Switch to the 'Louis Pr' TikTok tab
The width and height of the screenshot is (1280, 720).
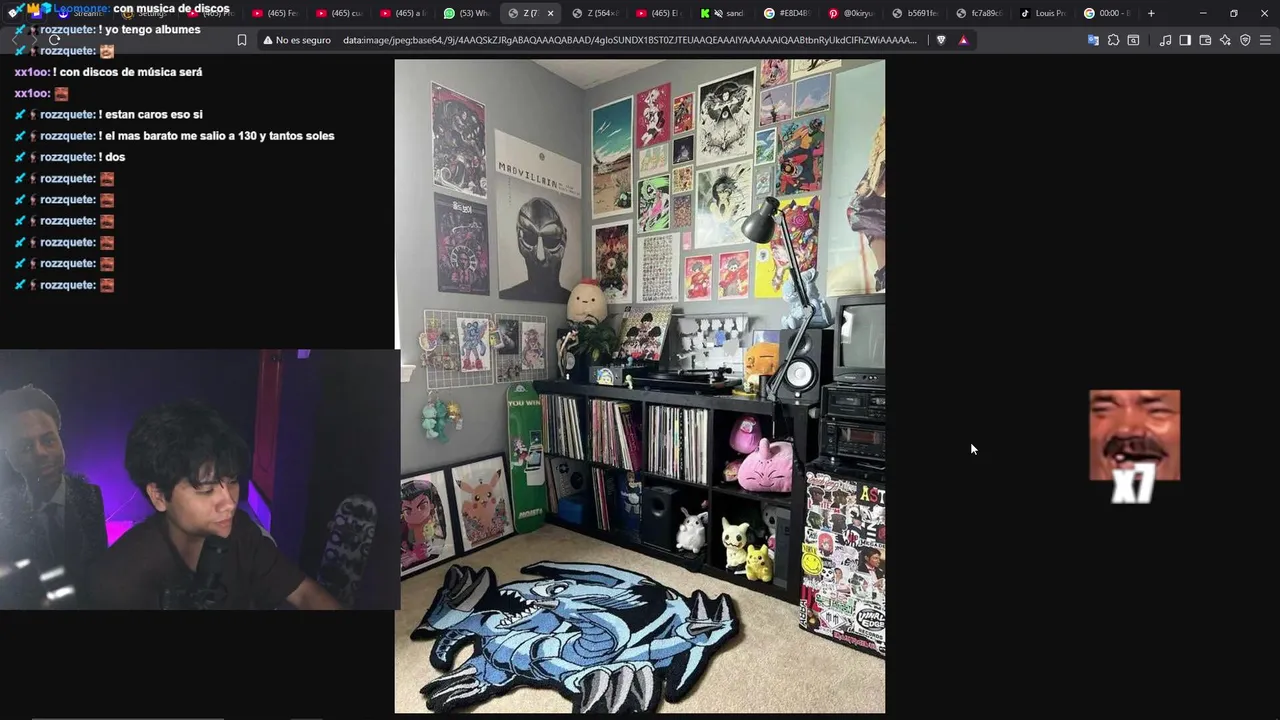click(x=1042, y=13)
